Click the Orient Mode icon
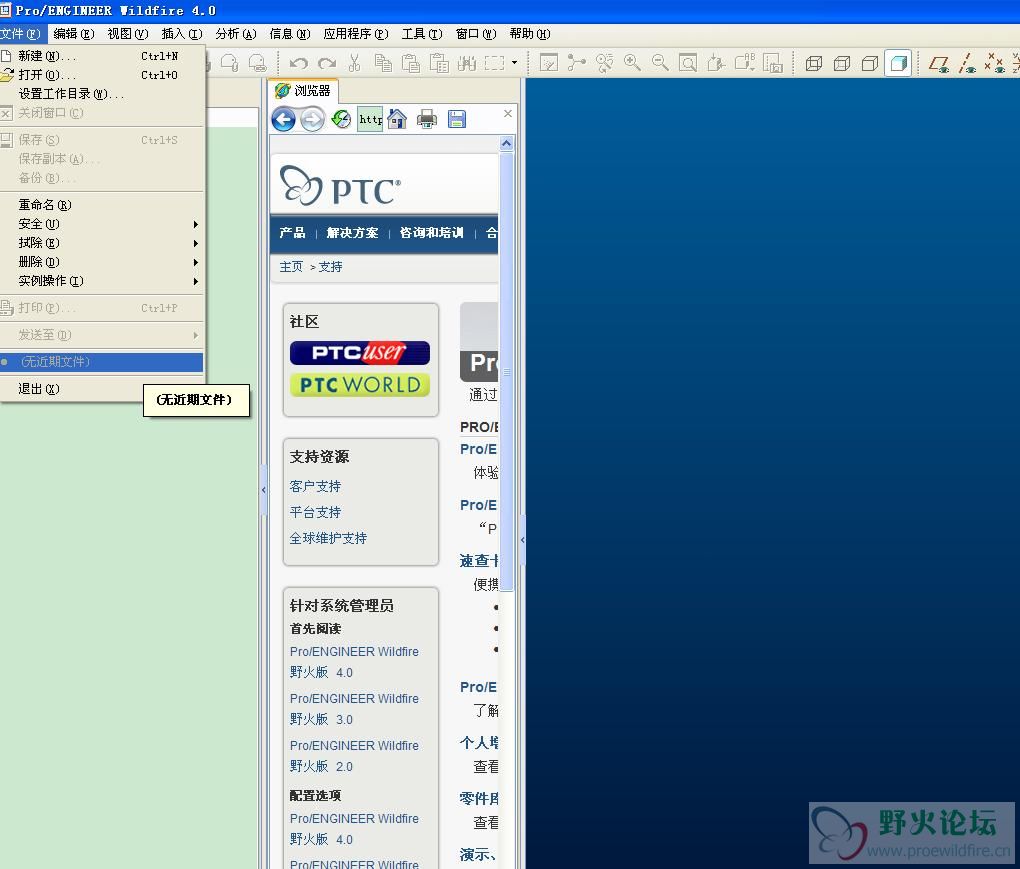Image resolution: width=1020 pixels, height=869 pixels. [604, 63]
